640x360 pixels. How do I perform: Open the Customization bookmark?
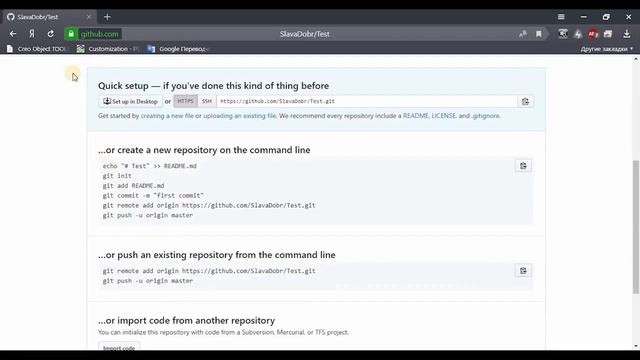109,49
